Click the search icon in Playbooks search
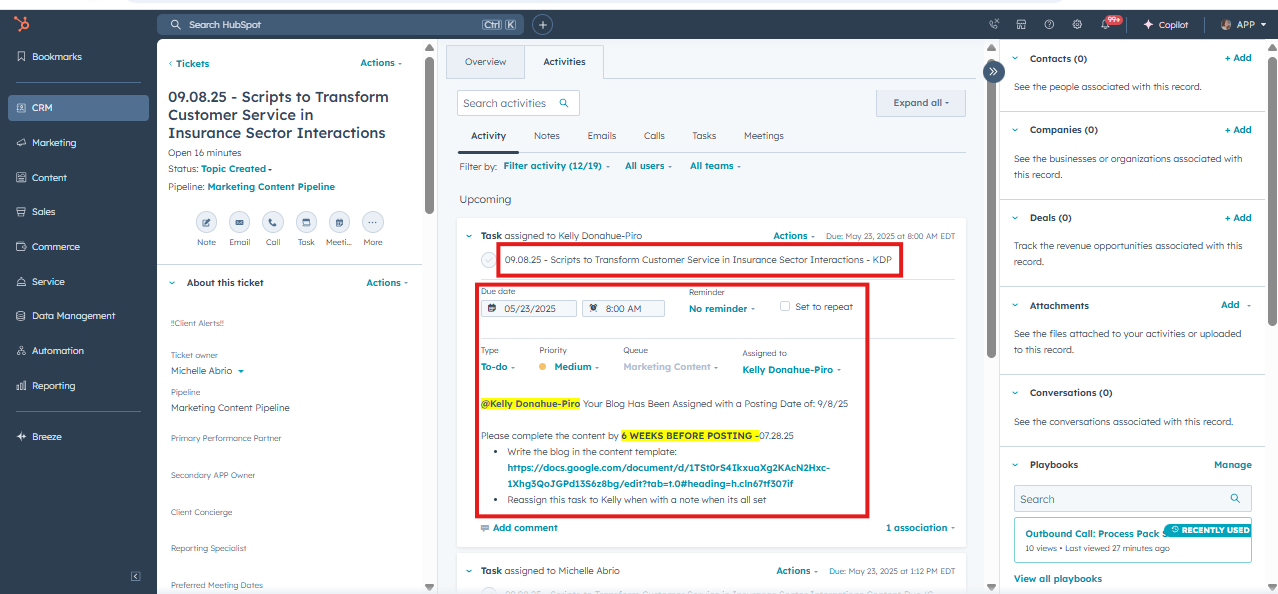Screen dimensions: 1278x594 click(x=1235, y=498)
